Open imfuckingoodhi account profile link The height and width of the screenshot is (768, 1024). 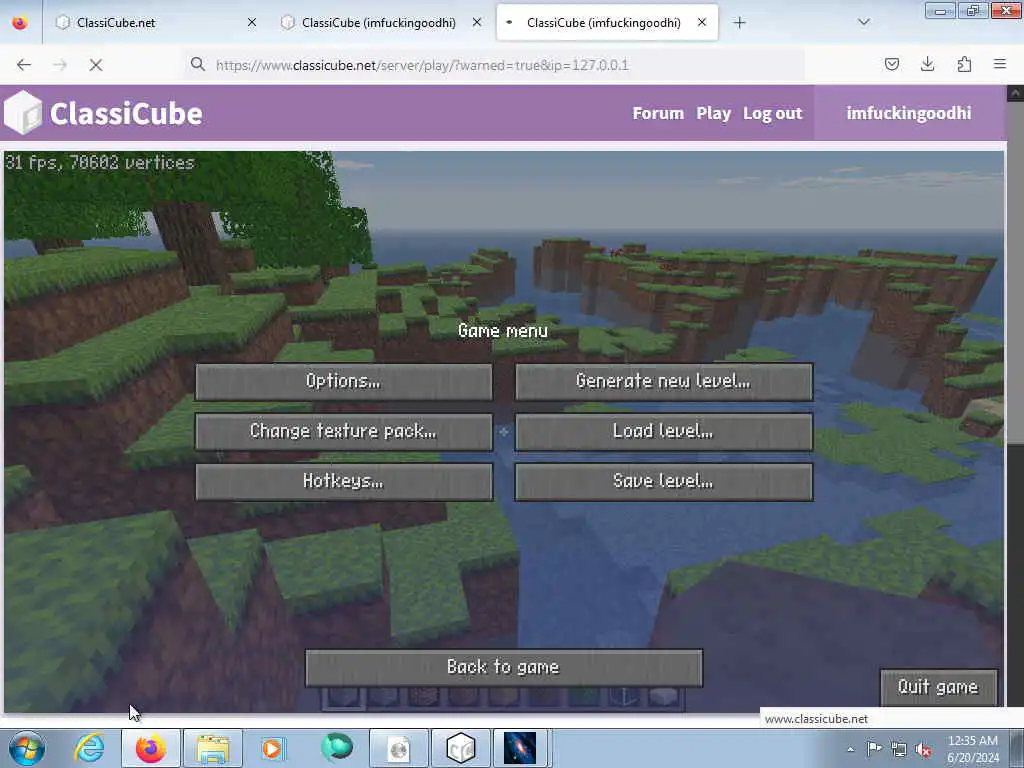908,114
